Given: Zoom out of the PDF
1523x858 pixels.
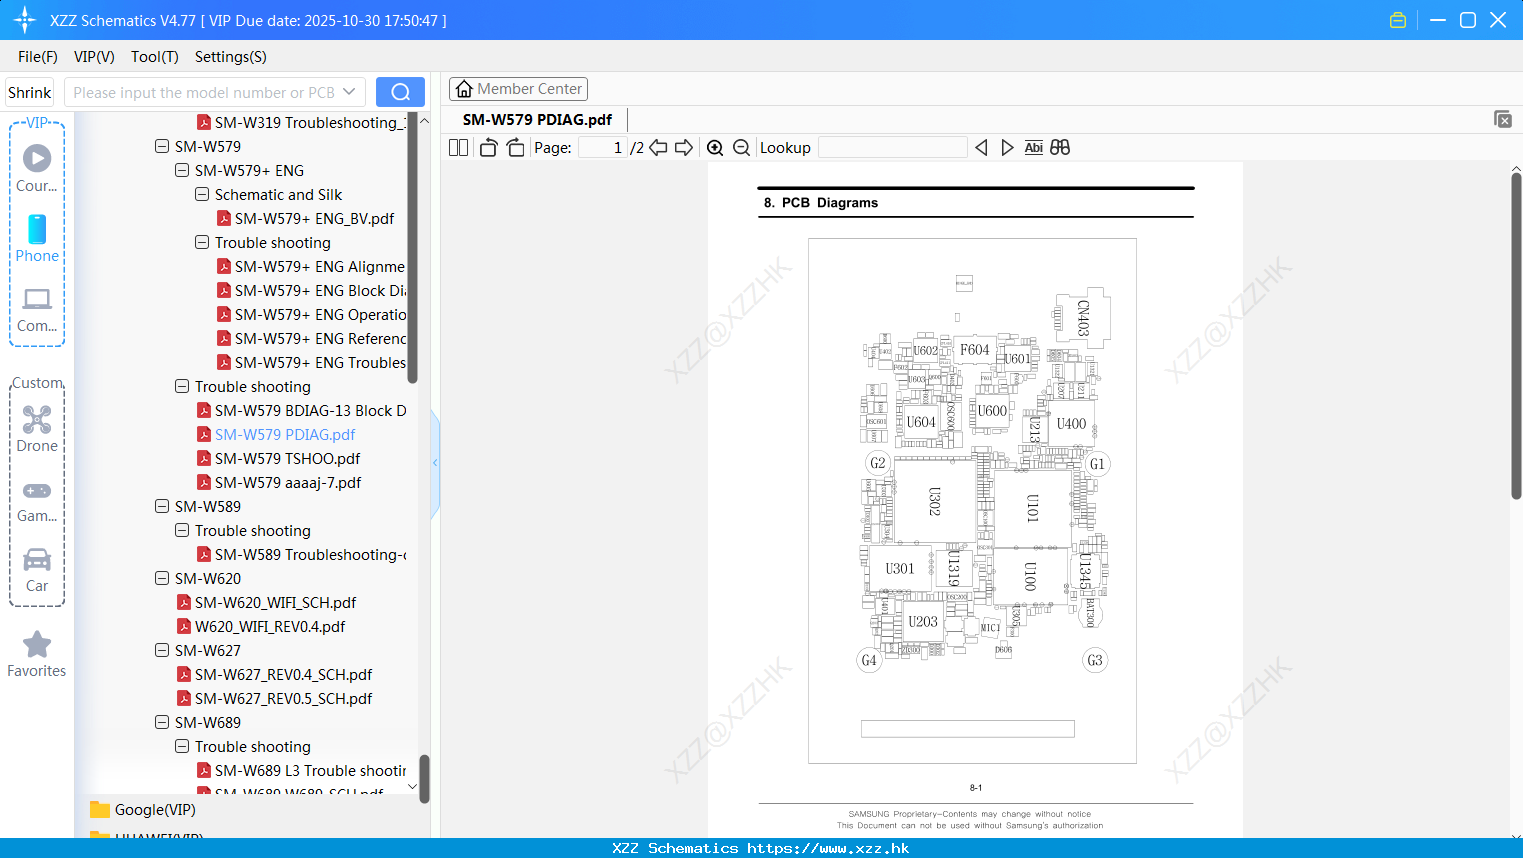Looking at the screenshot, I should [741, 147].
